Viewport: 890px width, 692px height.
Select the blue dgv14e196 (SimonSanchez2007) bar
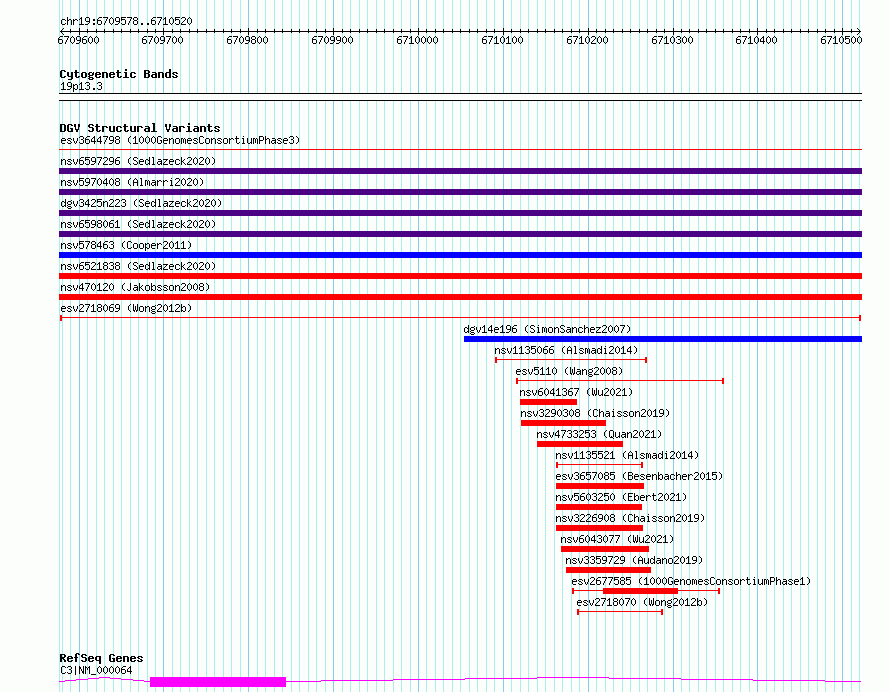pos(663,339)
